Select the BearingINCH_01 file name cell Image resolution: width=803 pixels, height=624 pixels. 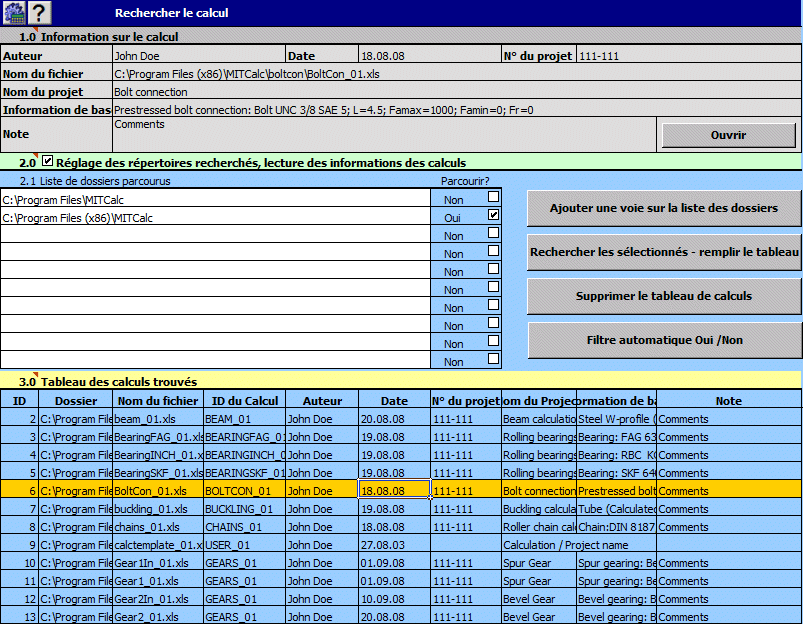tap(158, 454)
